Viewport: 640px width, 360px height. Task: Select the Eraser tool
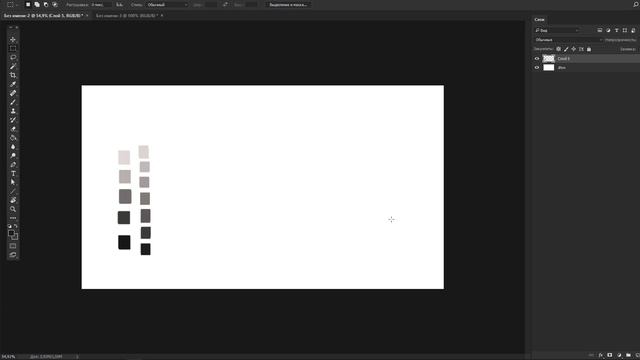tap(13, 129)
